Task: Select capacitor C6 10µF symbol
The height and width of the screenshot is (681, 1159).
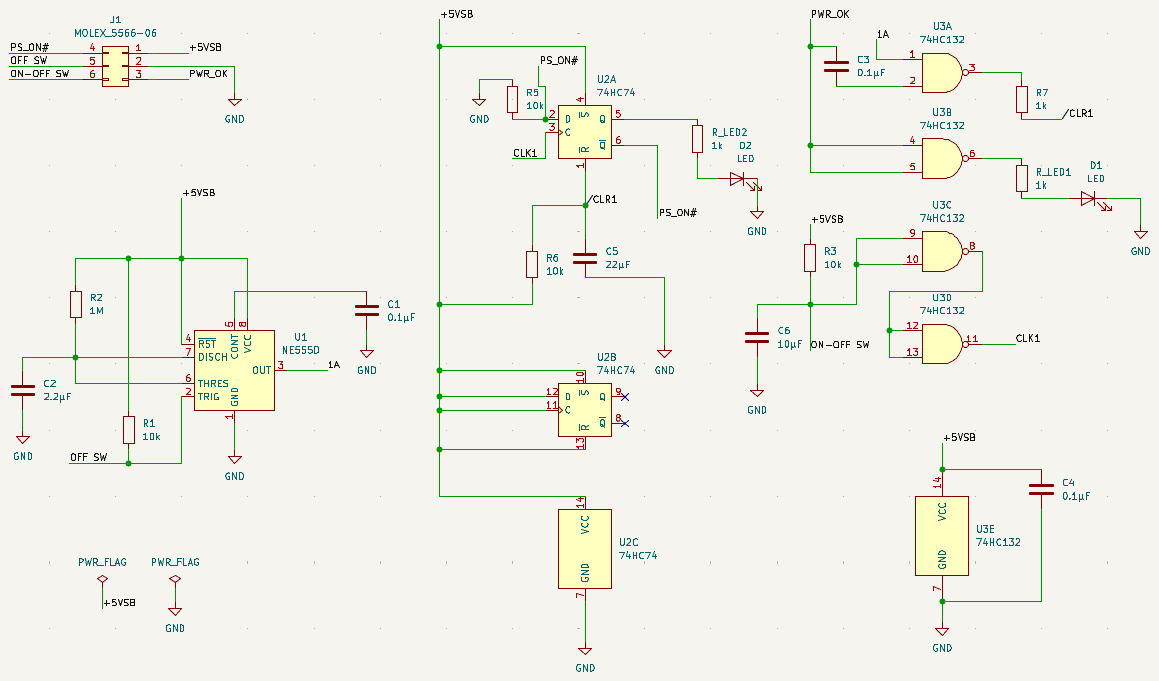Action: pyautogui.click(x=757, y=338)
